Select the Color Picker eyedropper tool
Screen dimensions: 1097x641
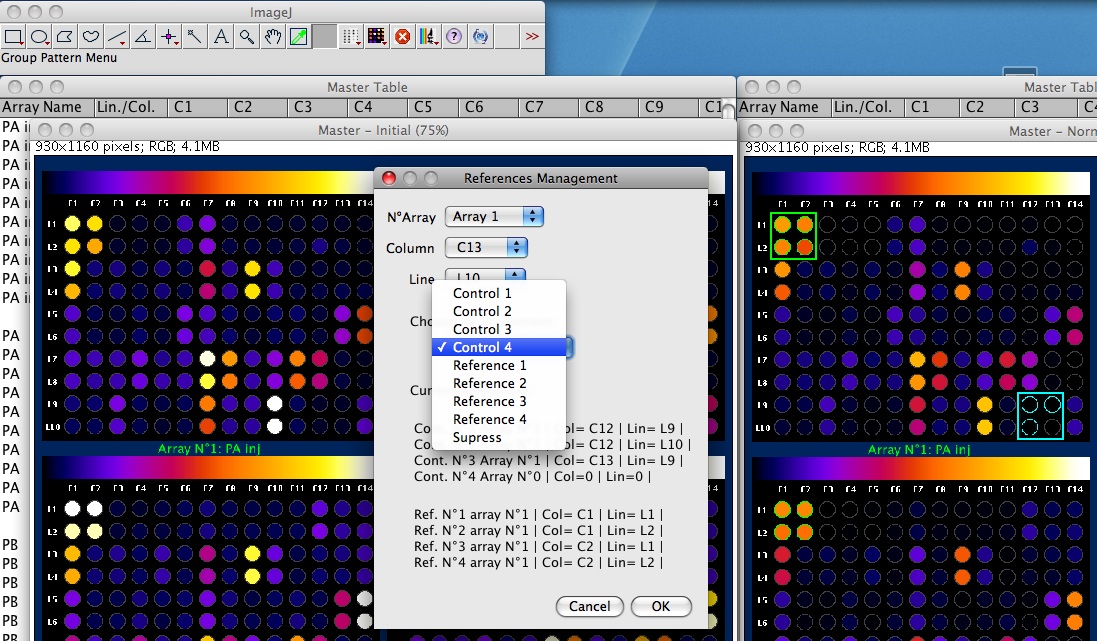(x=298, y=36)
